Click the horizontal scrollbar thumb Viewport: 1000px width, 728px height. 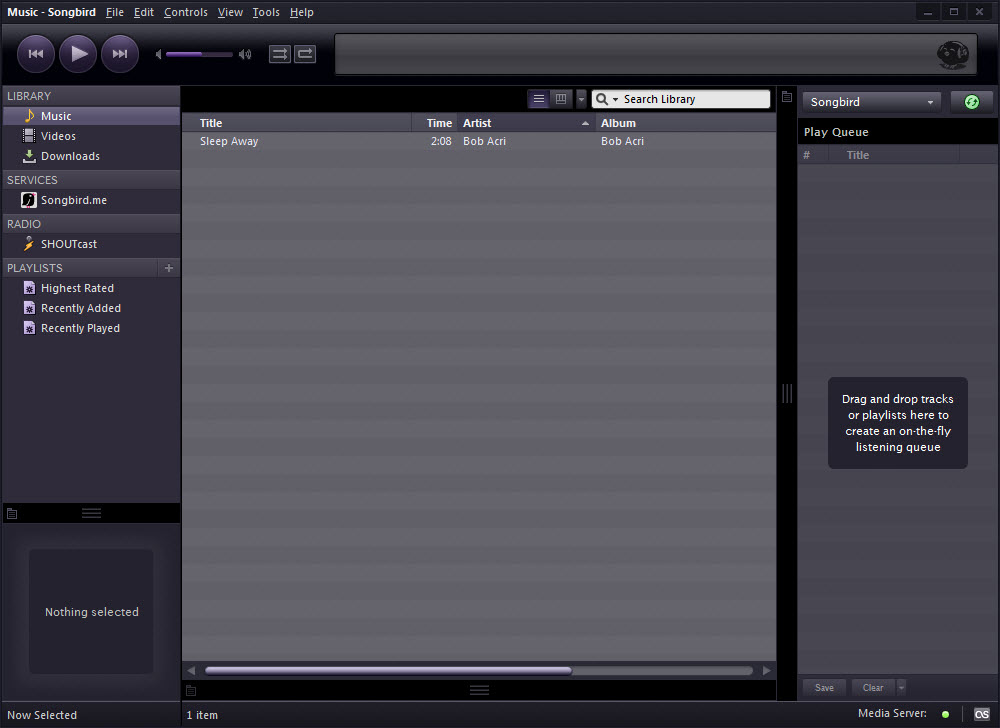(x=388, y=671)
